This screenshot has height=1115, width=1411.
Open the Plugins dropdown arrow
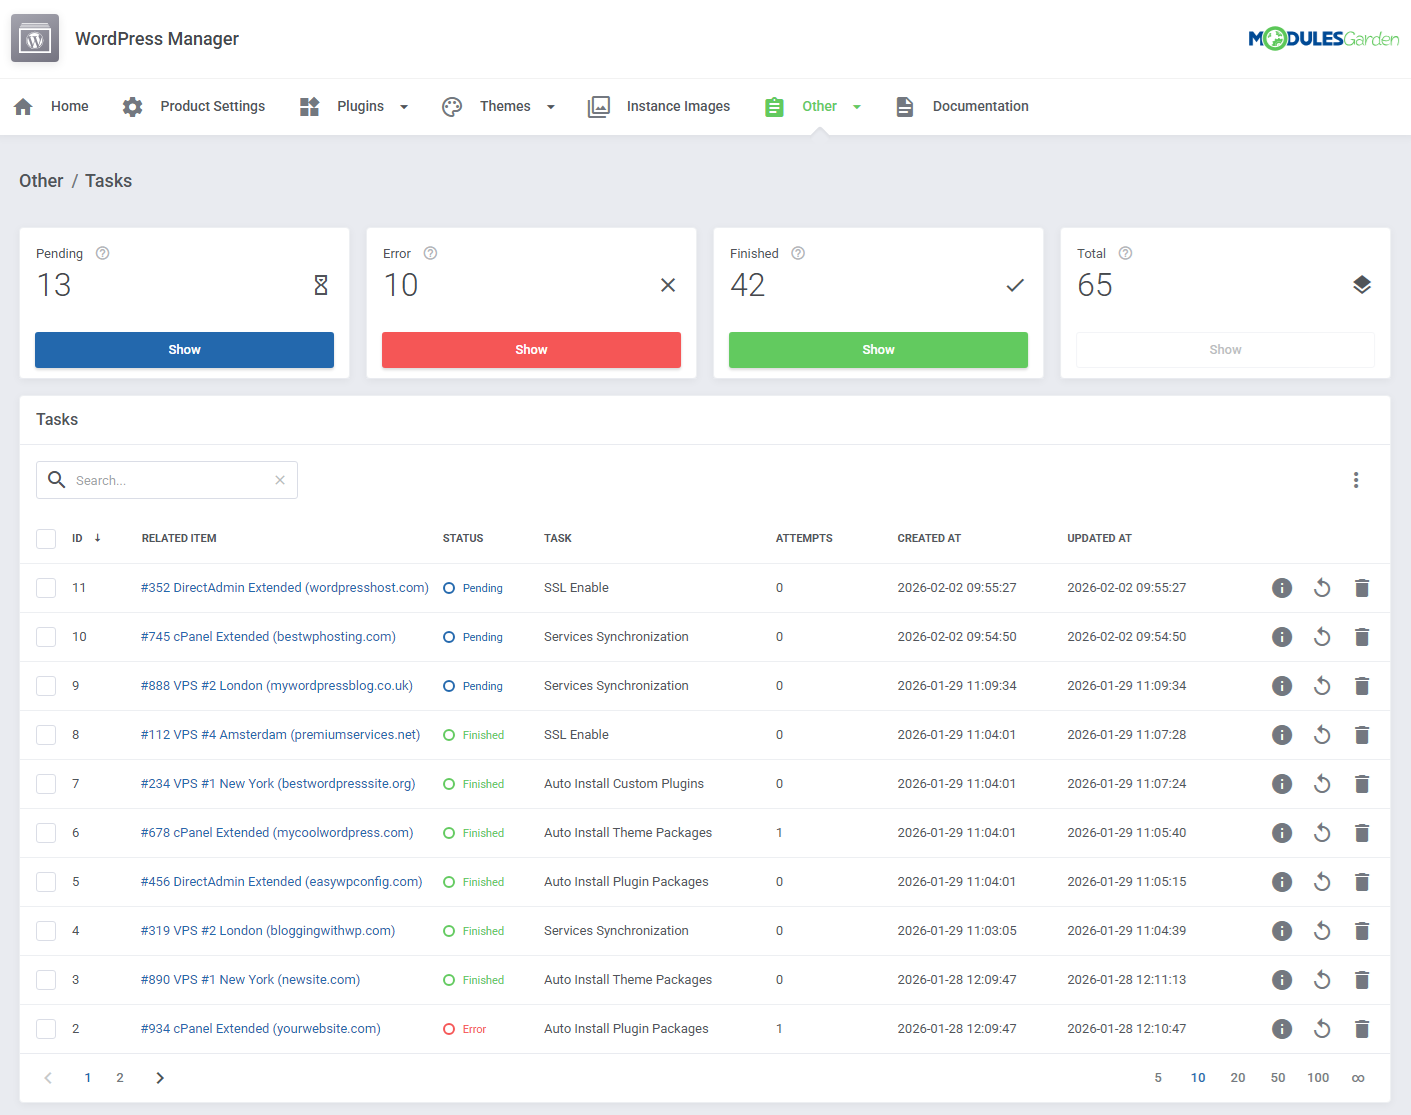(404, 106)
